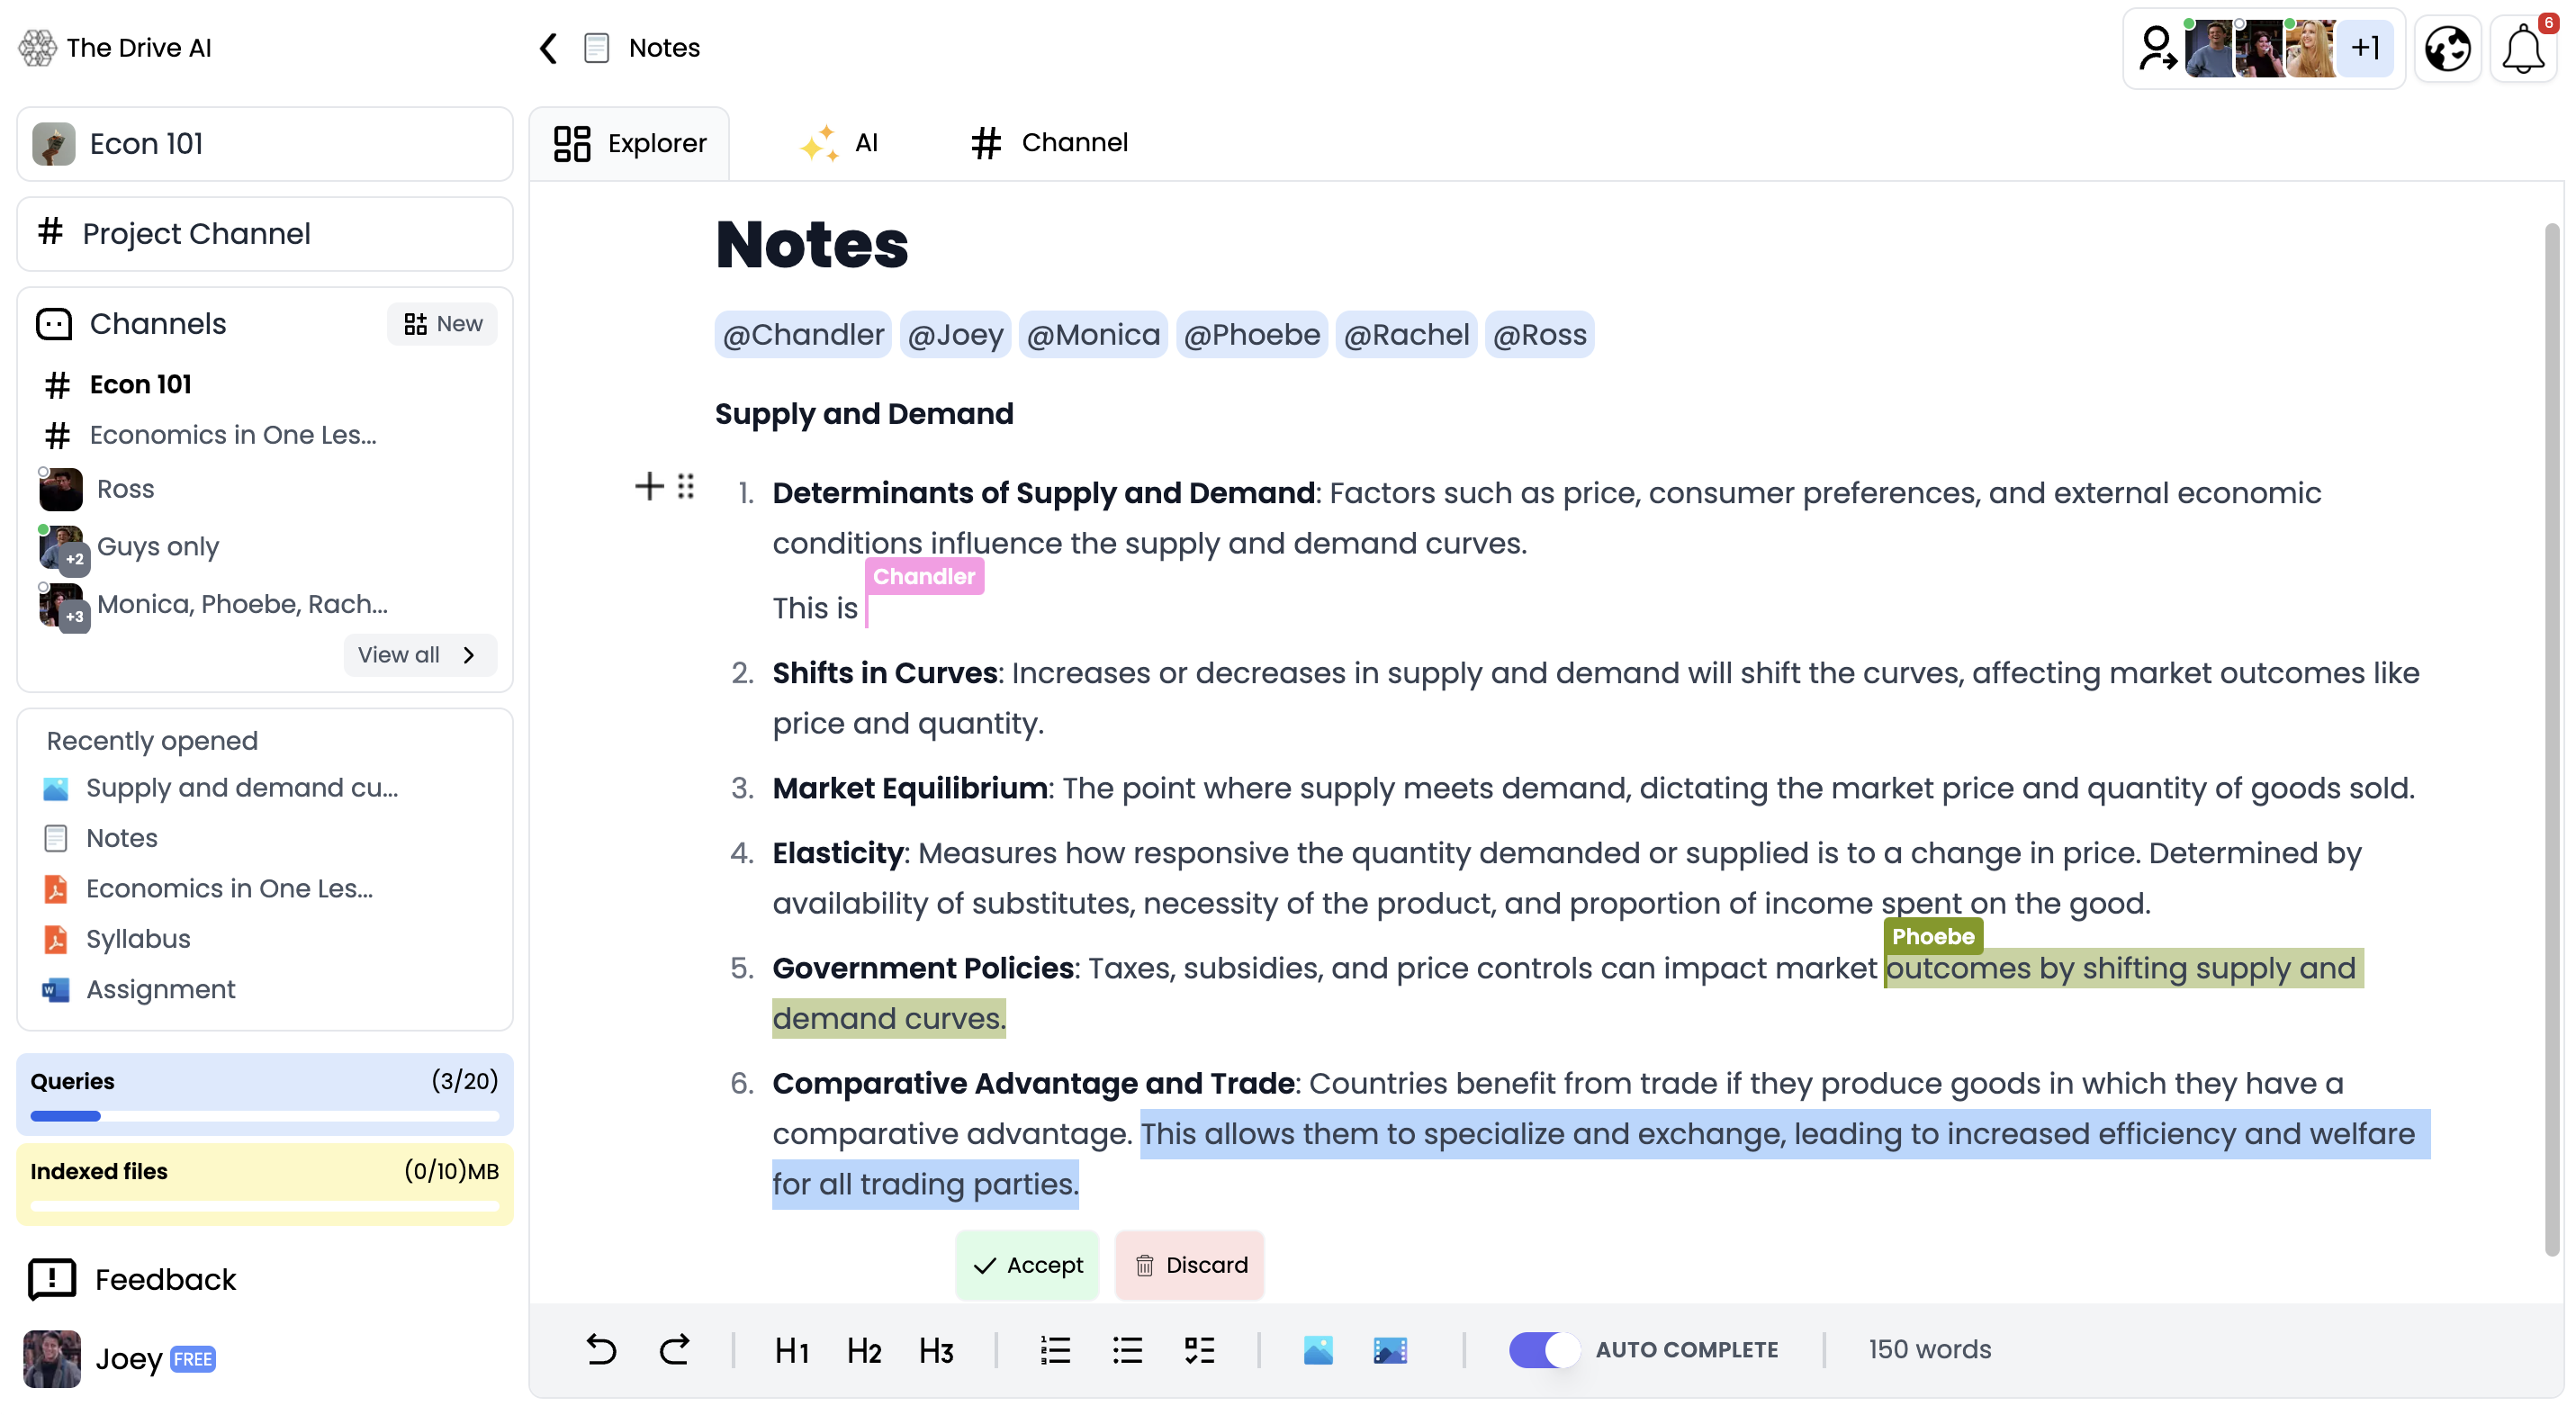Click the ordered list icon
Image resolution: width=2576 pixels, height=1415 pixels.
(1054, 1350)
